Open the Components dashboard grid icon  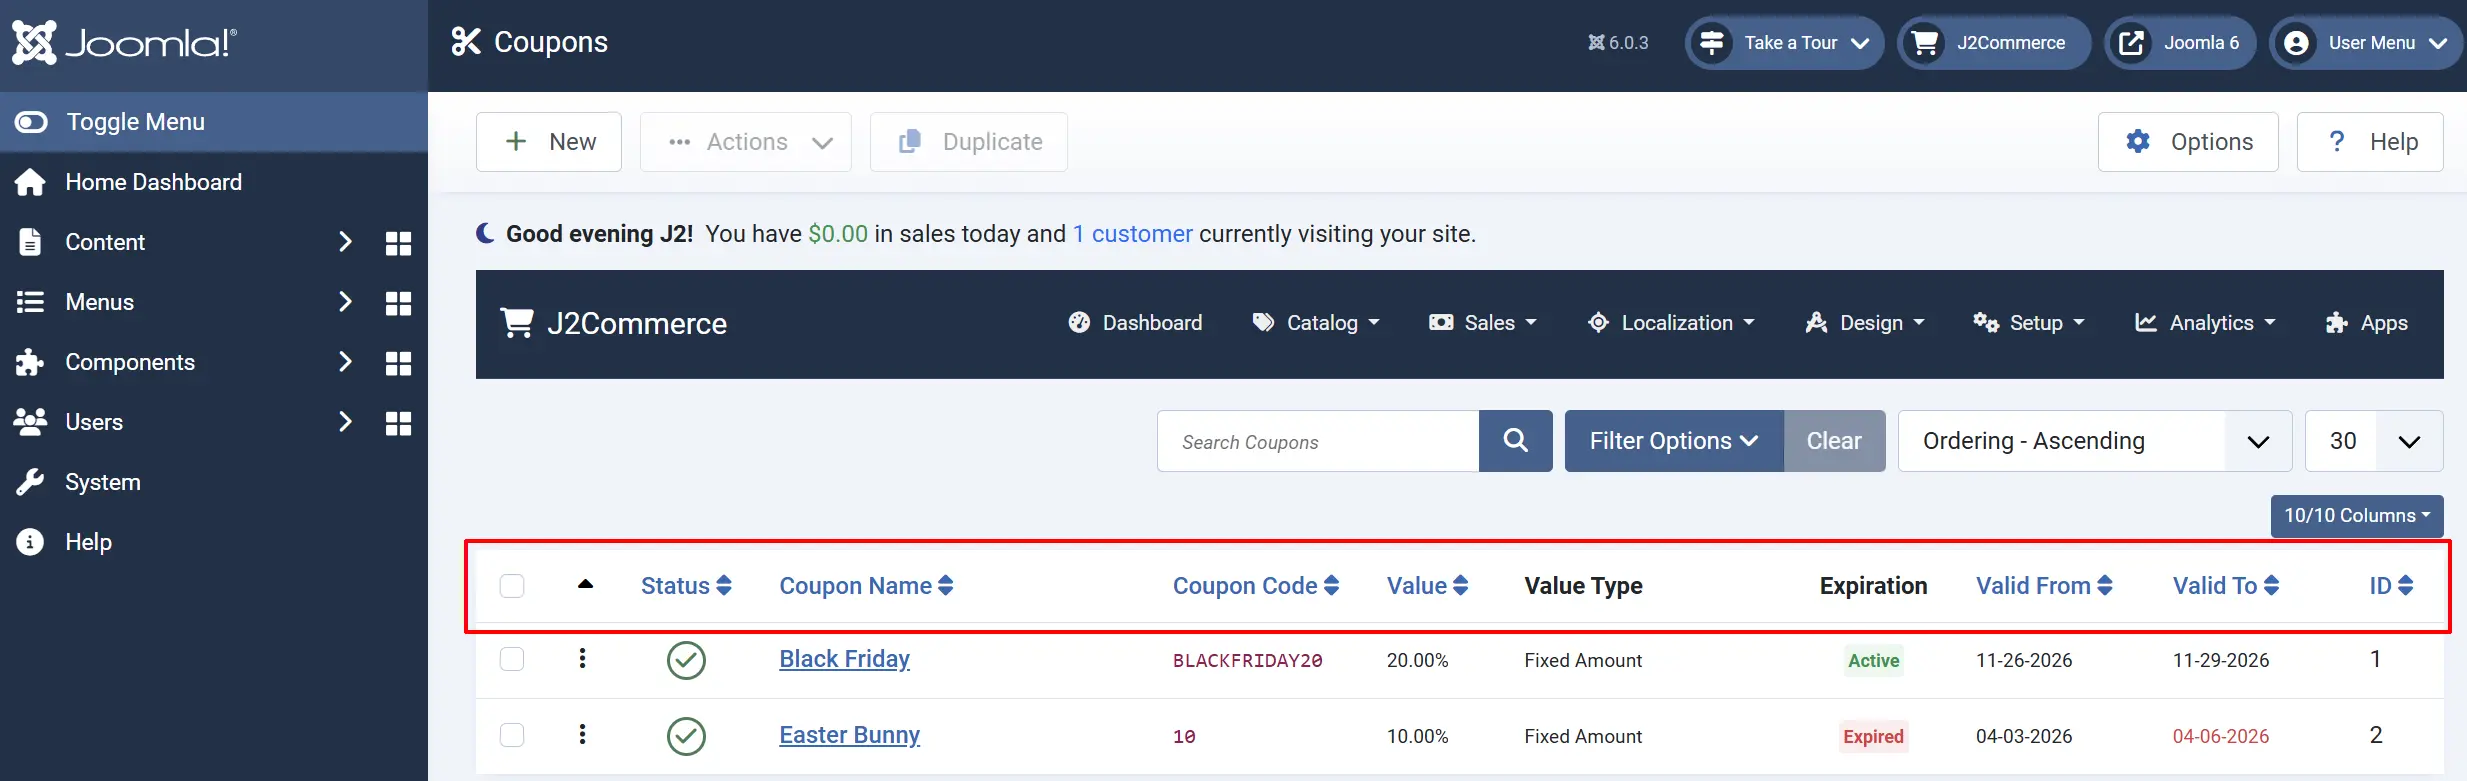(x=398, y=363)
